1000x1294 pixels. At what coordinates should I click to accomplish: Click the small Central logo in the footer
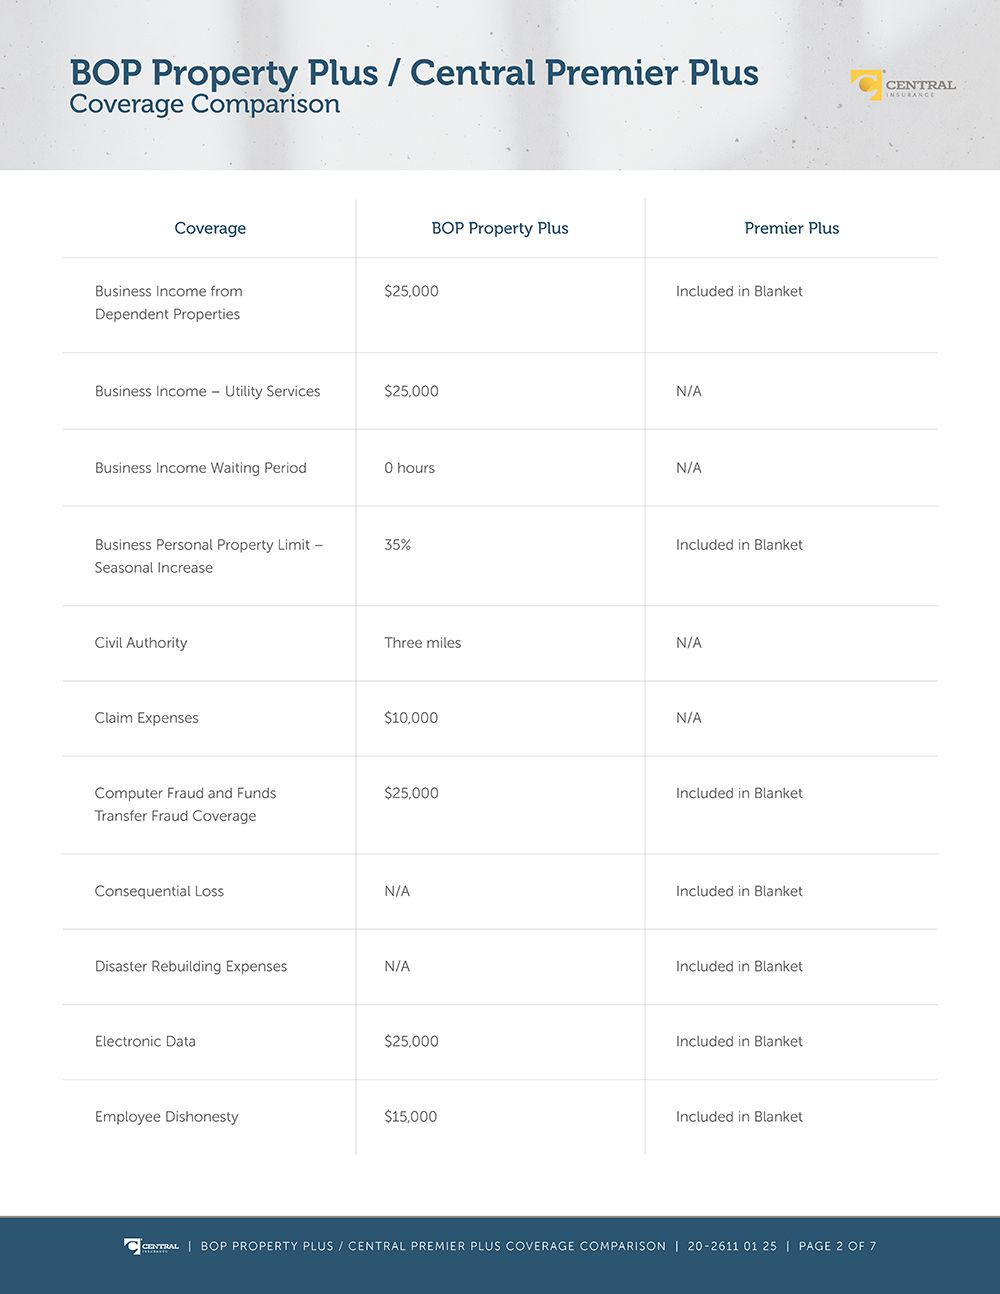(152, 1246)
